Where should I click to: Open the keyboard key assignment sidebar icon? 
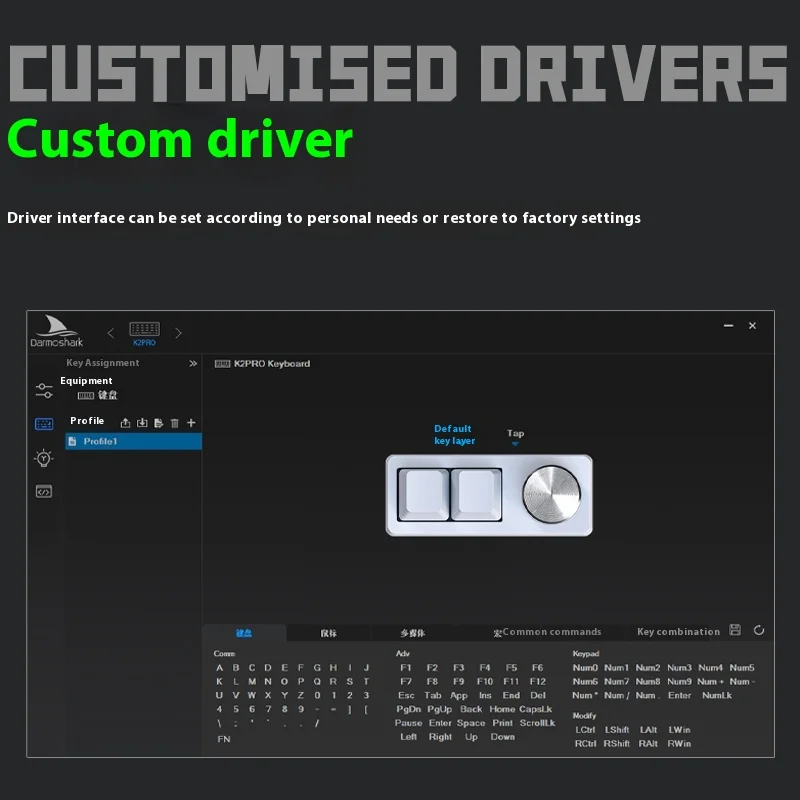tap(44, 424)
